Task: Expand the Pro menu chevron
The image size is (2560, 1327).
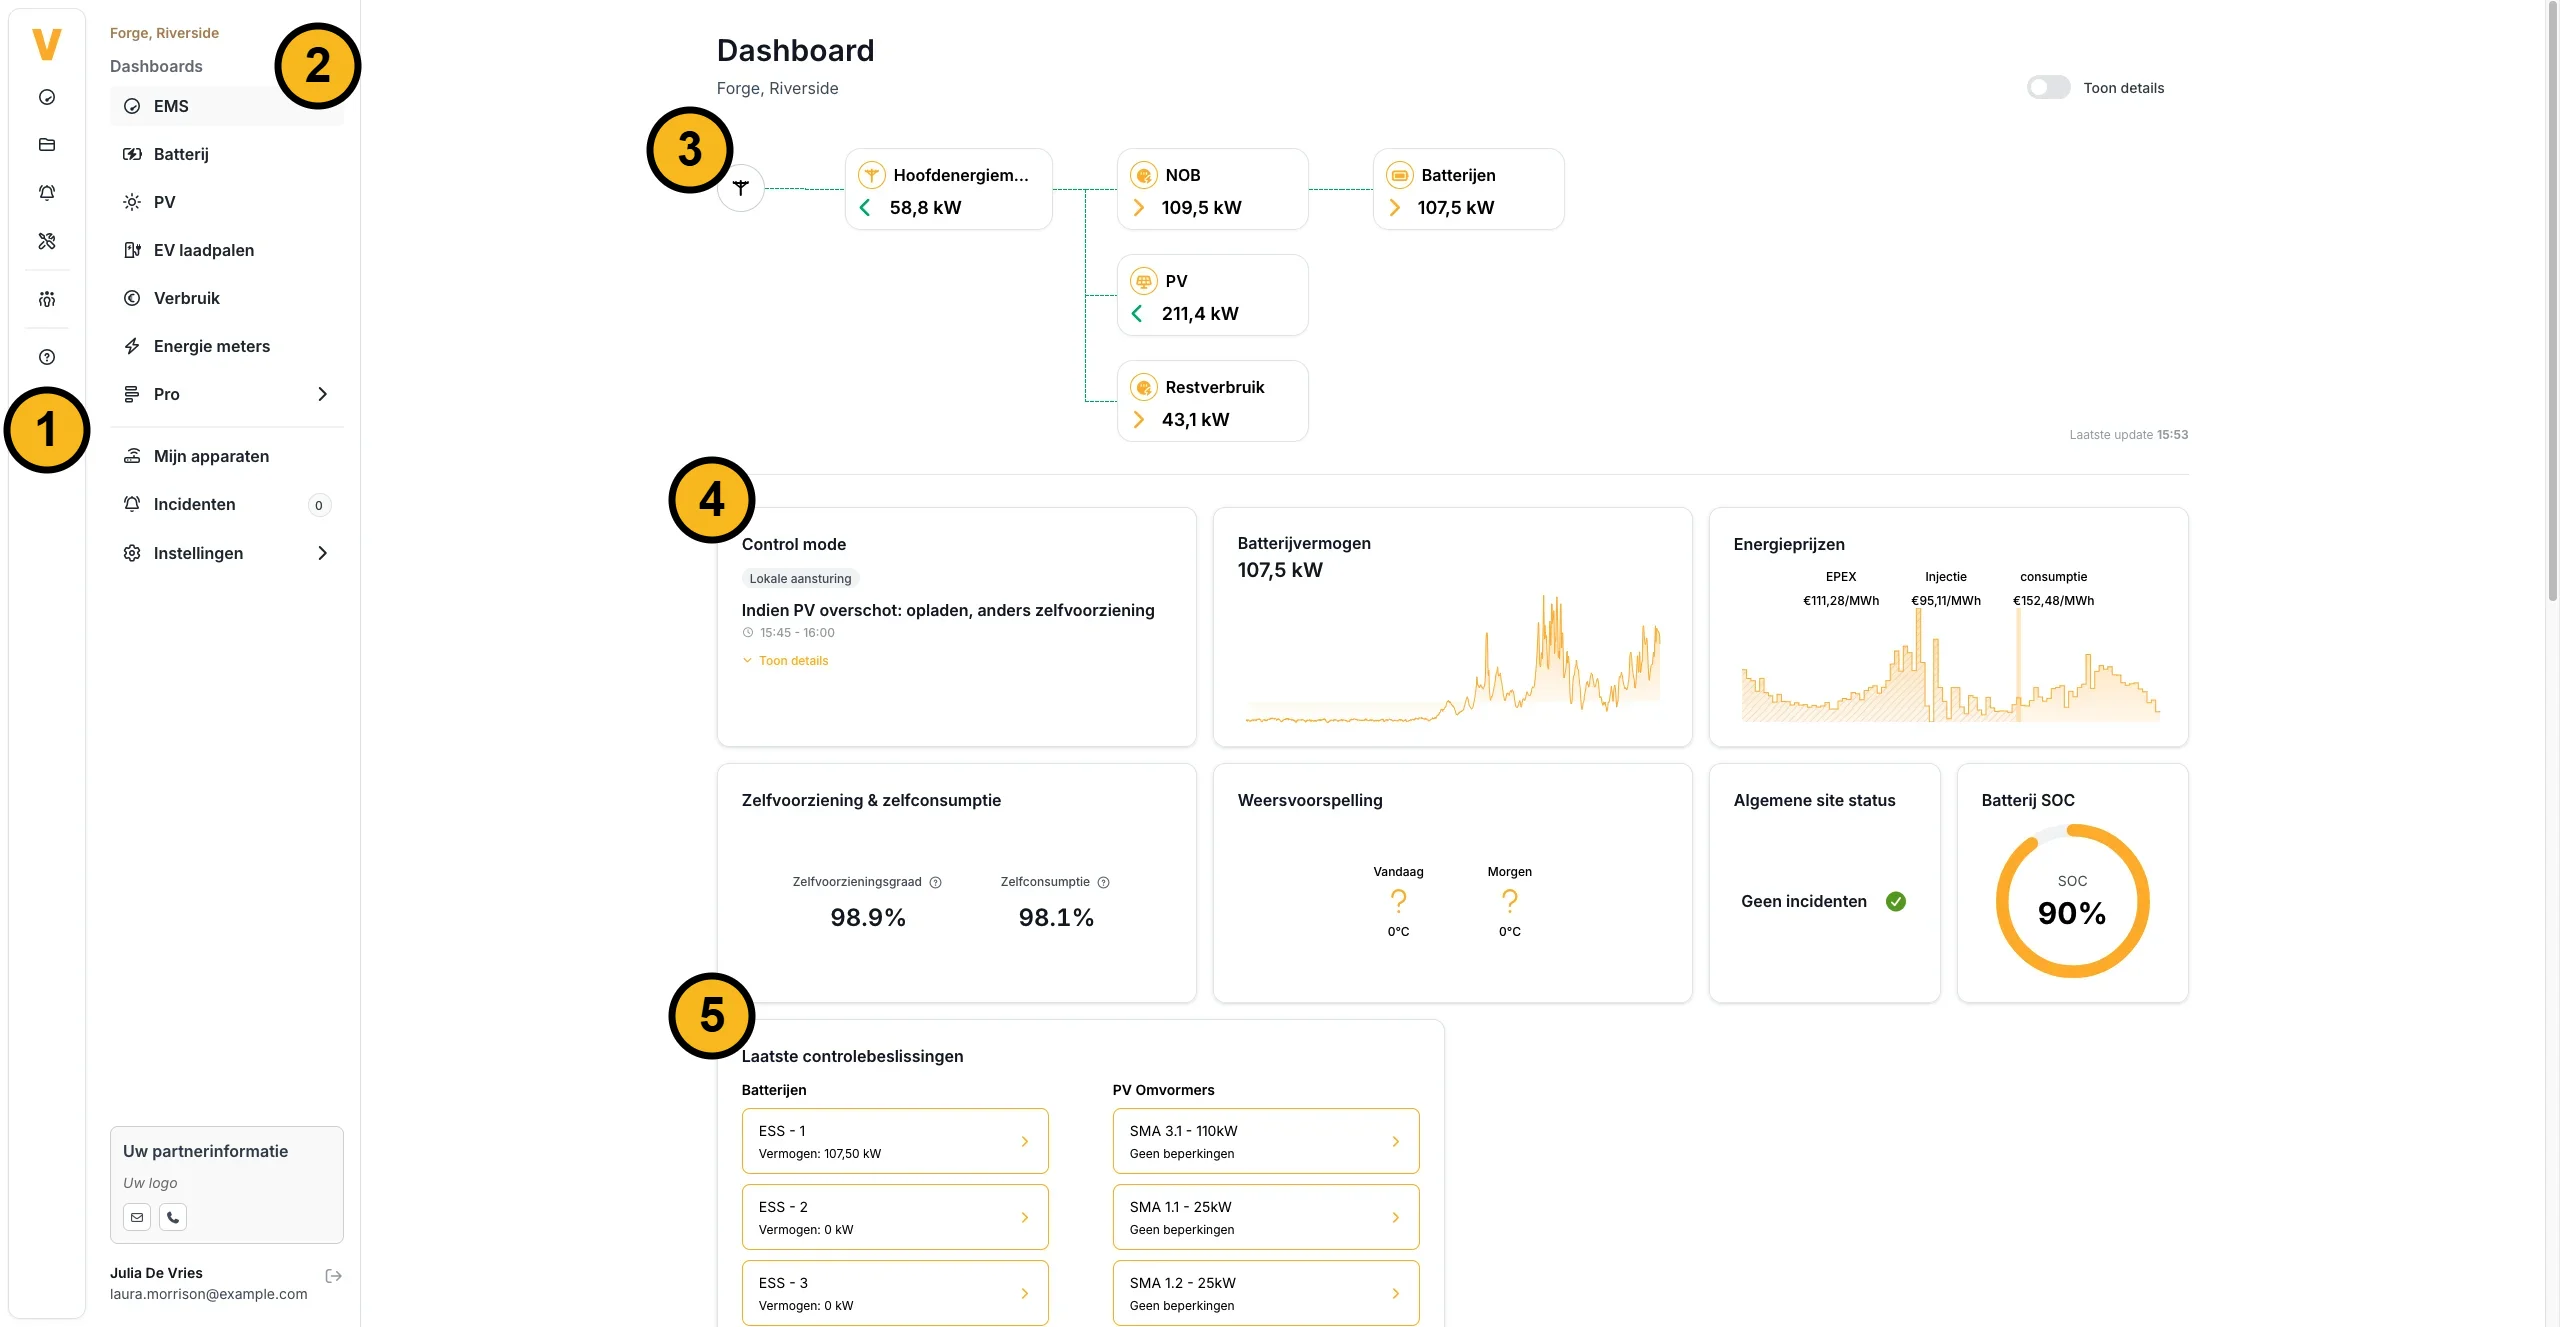Action: [x=322, y=394]
